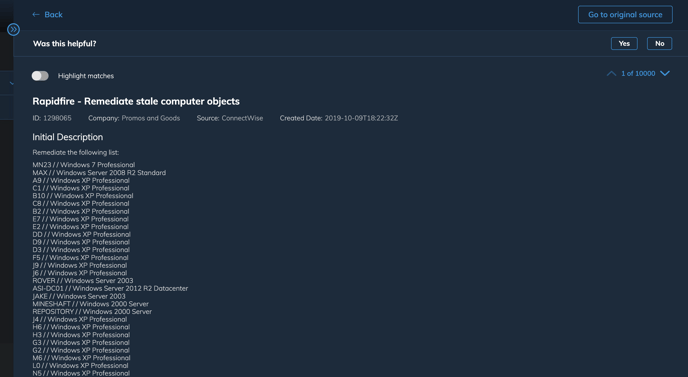The image size is (688, 377).
Task: Click the Initial Description heading
Action: coord(68,137)
